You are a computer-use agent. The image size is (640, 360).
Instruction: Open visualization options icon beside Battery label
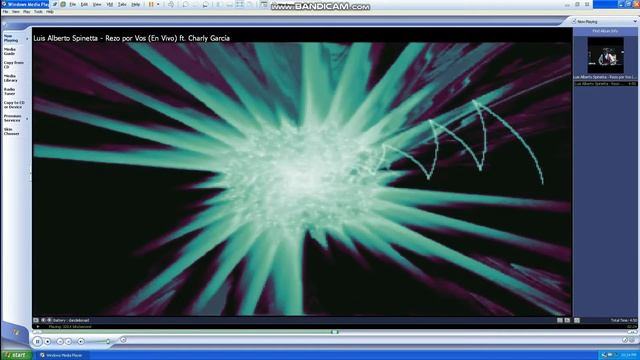[36, 320]
